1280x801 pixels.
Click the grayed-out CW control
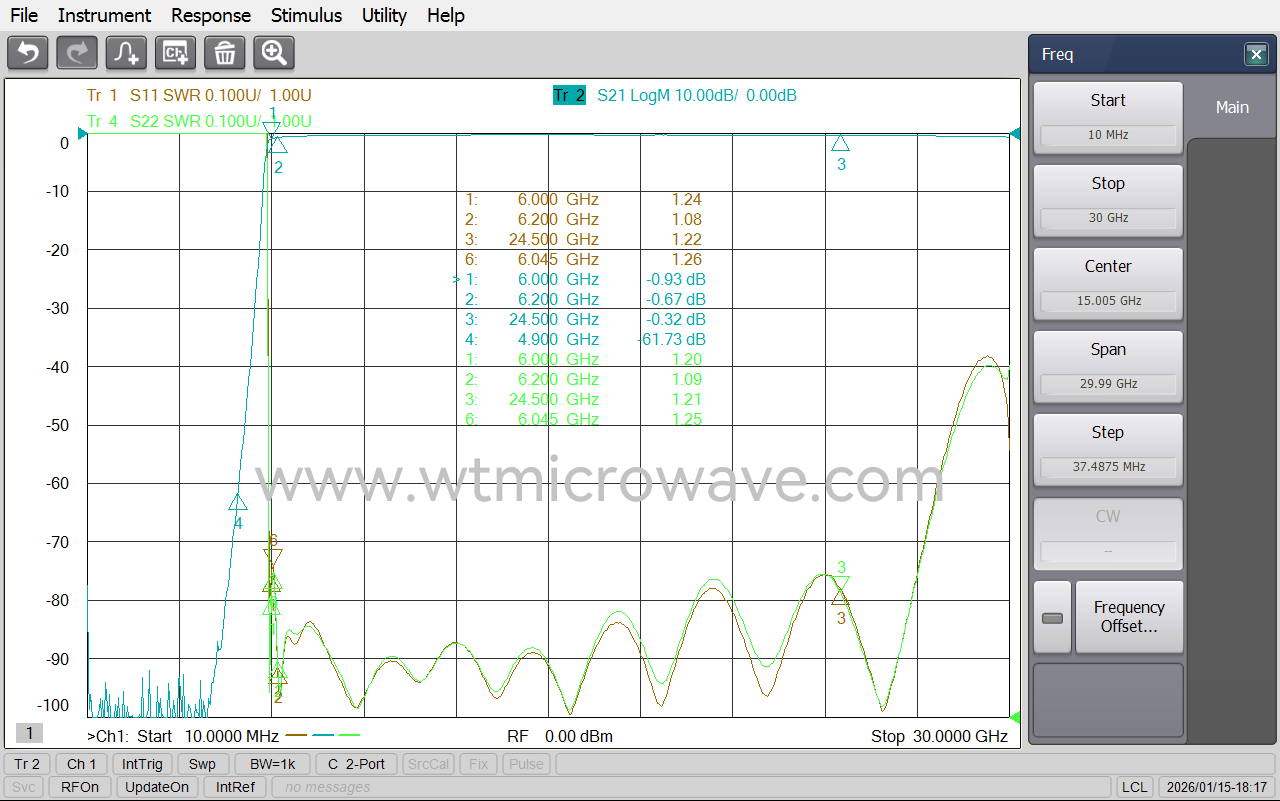pyautogui.click(x=1108, y=533)
